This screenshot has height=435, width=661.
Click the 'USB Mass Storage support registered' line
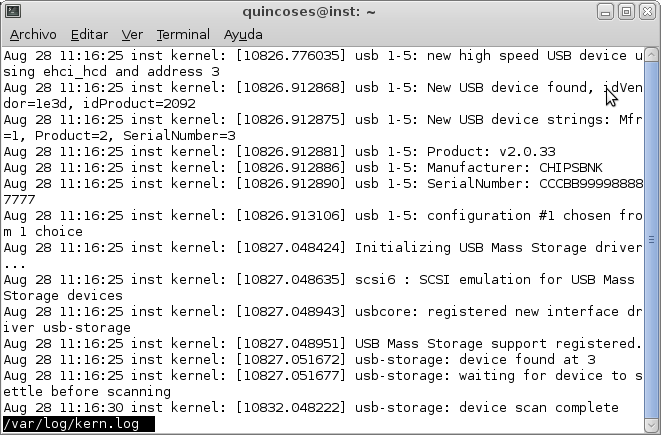321,344
